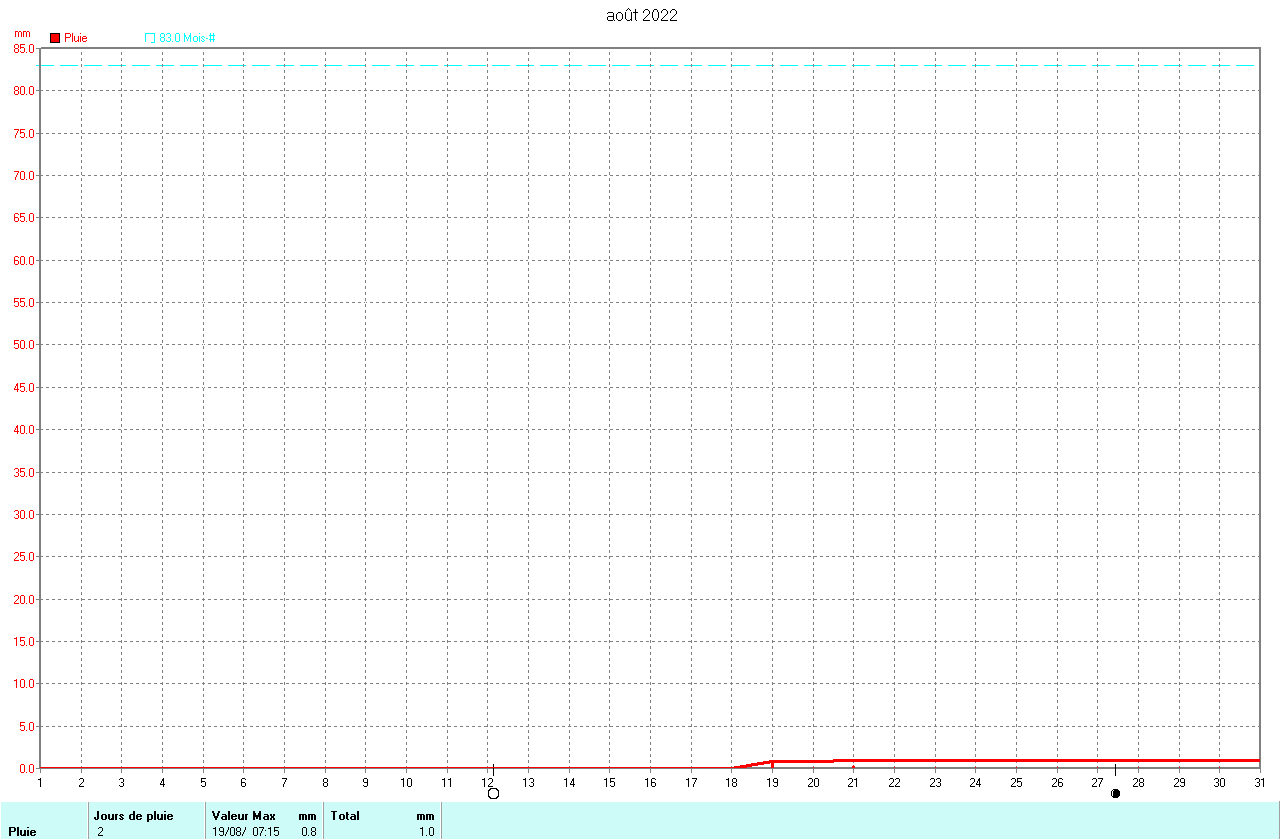Click the 50.0 y-axis label
1280x839 pixels.
(24, 345)
